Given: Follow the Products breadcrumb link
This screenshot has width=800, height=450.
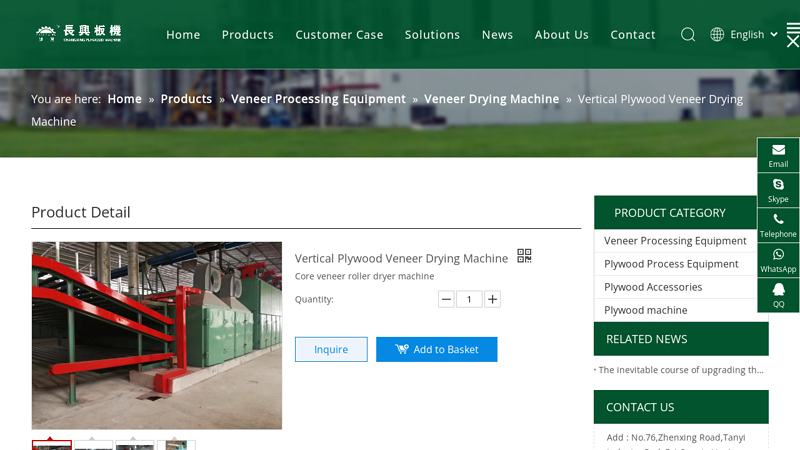Looking at the screenshot, I should pos(186,99).
